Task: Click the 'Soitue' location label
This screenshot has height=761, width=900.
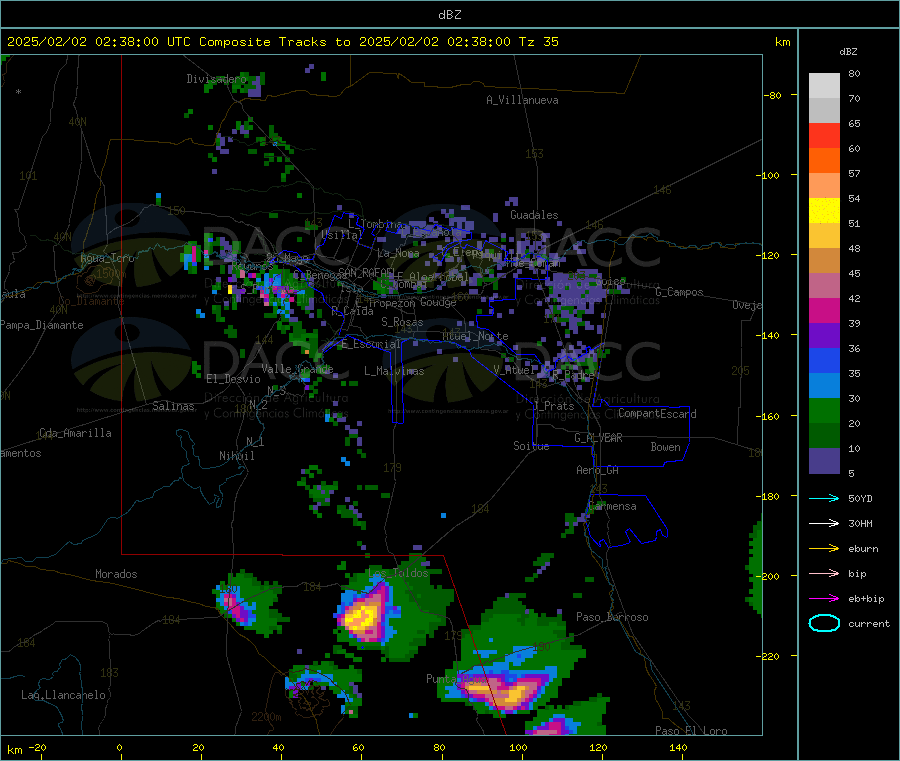Action: 531,446
